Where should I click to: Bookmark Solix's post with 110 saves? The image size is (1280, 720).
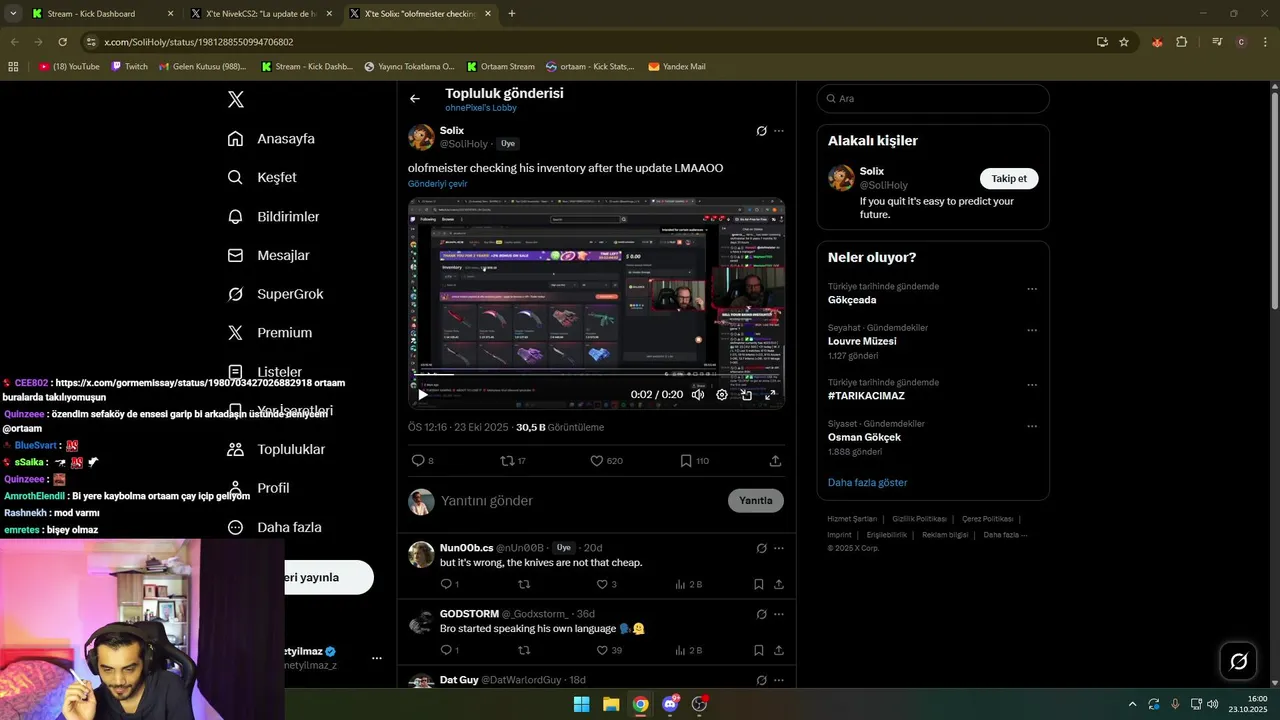(x=686, y=461)
